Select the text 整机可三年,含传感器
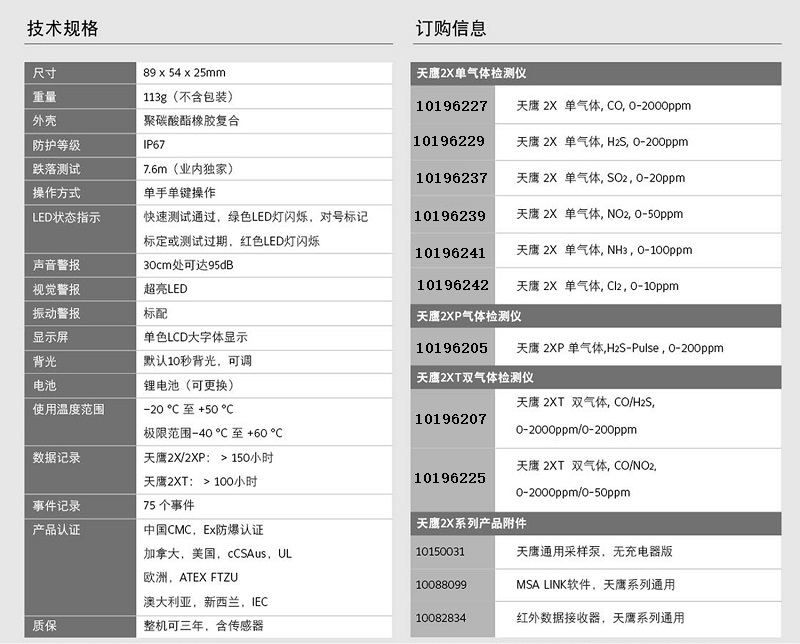The height and width of the screenshot is (644, 800). coord(204,626)
